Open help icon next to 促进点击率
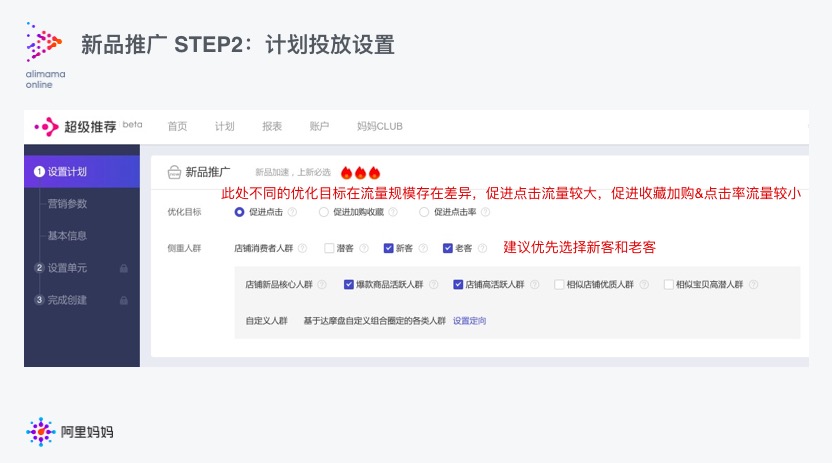The image size is (832, 463). (485, 212)
